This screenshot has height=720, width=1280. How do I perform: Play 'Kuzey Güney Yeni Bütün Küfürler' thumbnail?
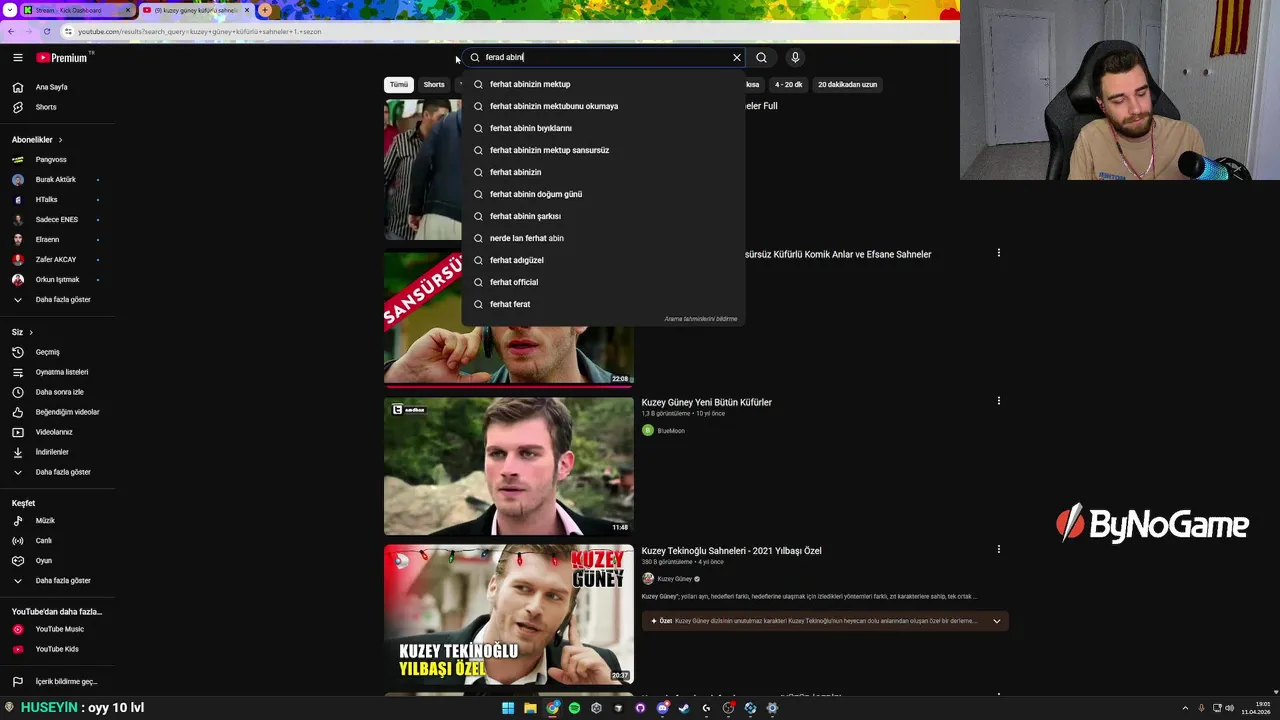click(x=508, y=466)
